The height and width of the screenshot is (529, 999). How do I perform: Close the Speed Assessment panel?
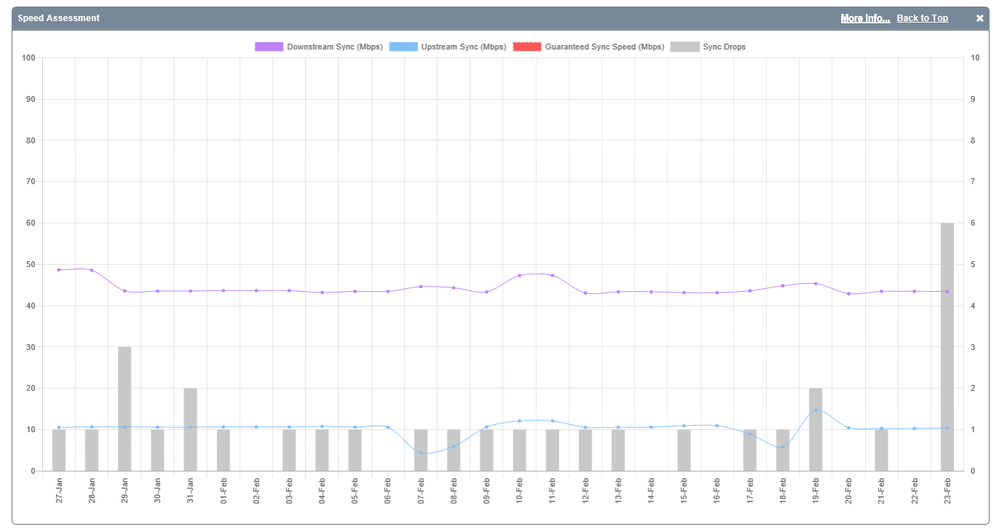pyautogui.click(x=980, y=18)
